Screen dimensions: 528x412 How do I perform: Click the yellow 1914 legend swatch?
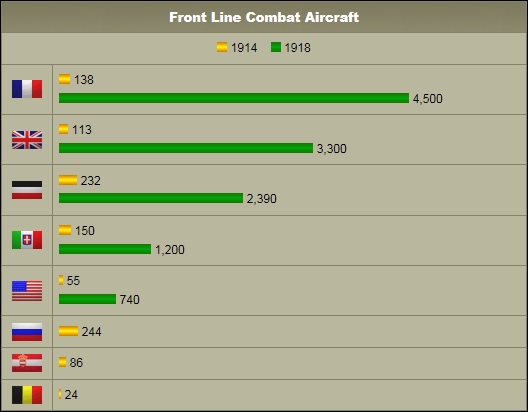[222, 47]
